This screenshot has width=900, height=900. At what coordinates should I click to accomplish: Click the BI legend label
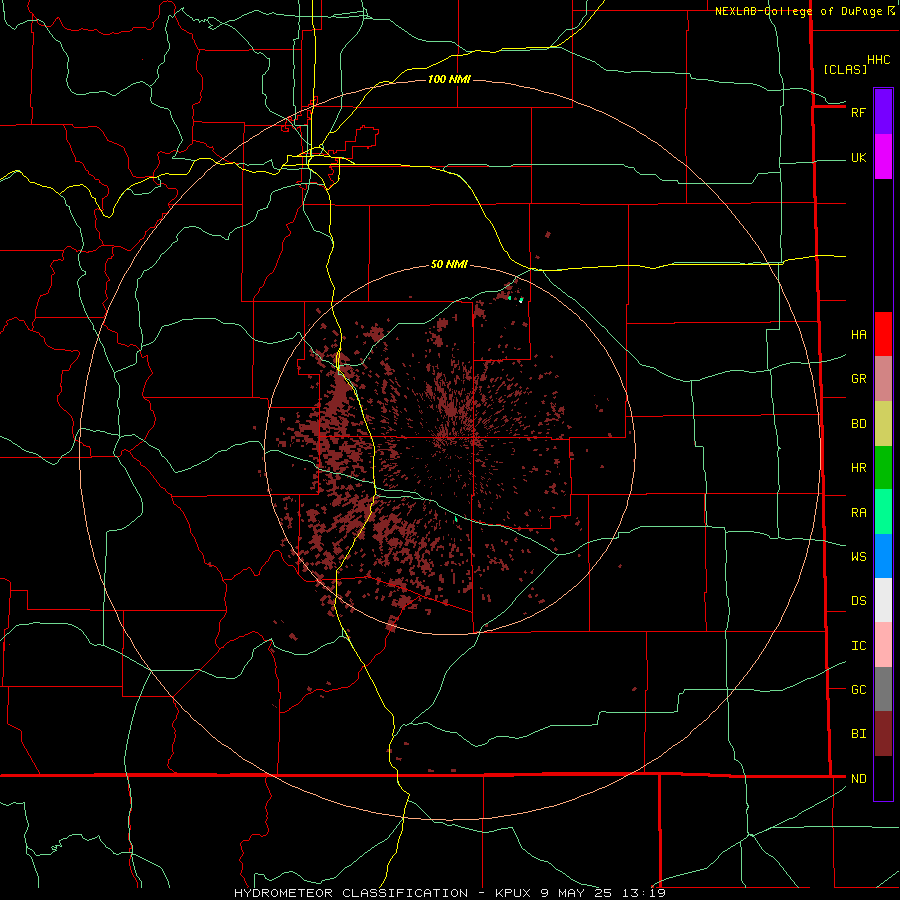[858, 734]
